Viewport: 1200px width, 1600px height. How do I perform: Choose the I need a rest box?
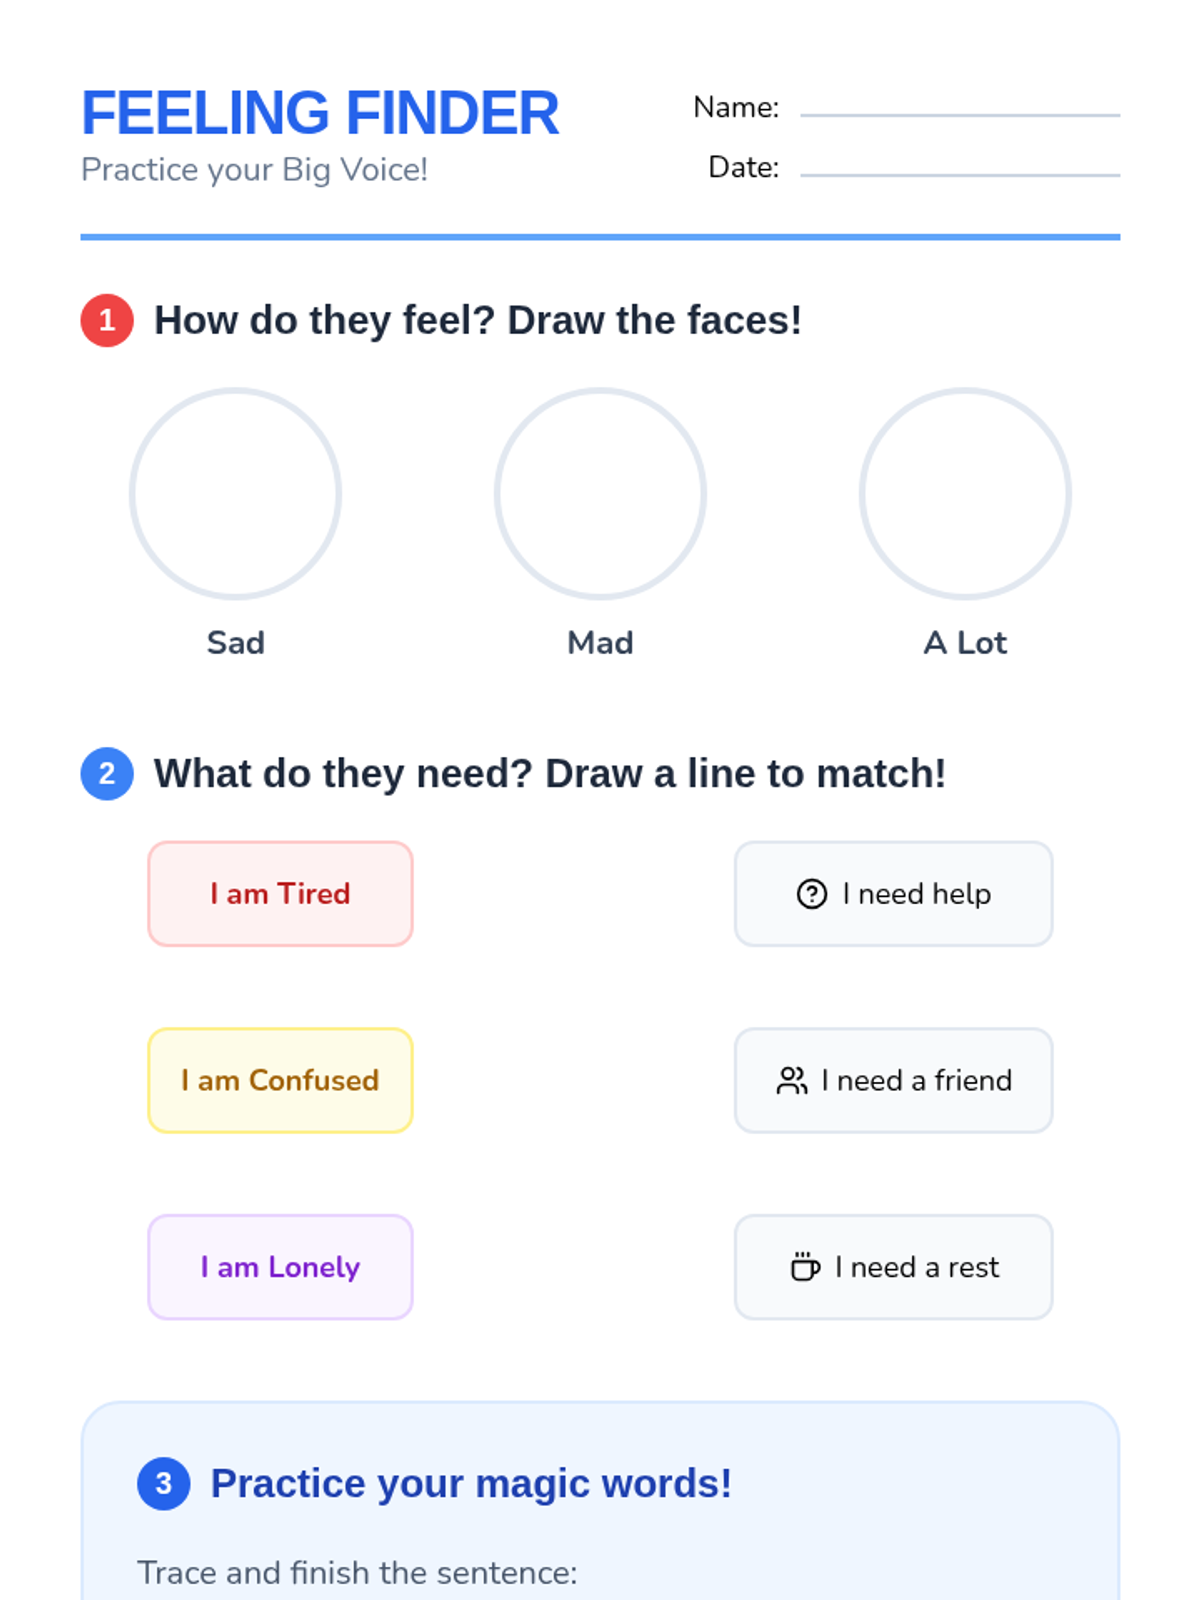(x=894, y=1267)
